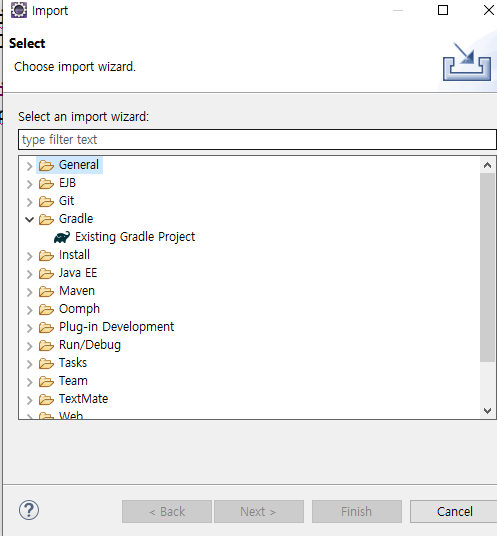Expand the Tasks category
The height and width of the screenshot is (536, 497).
[29, 364]
